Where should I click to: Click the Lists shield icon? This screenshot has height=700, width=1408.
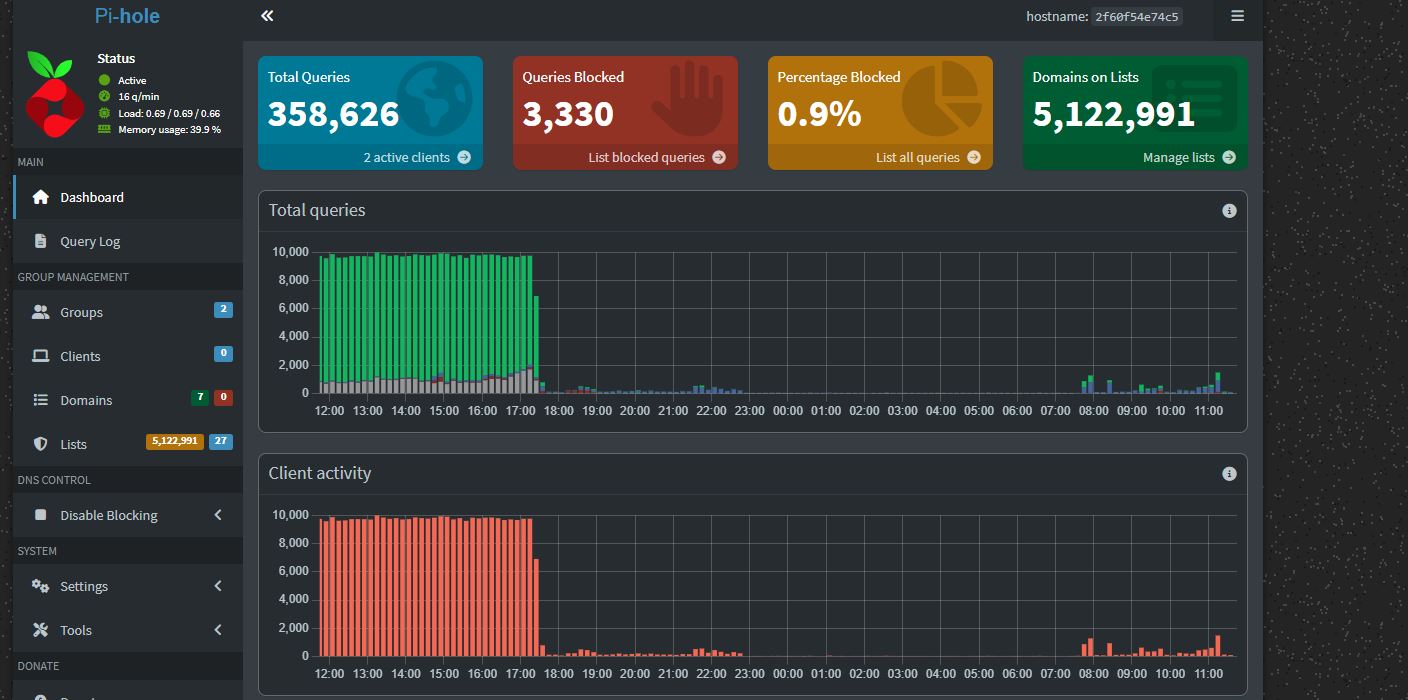point(41,444)
